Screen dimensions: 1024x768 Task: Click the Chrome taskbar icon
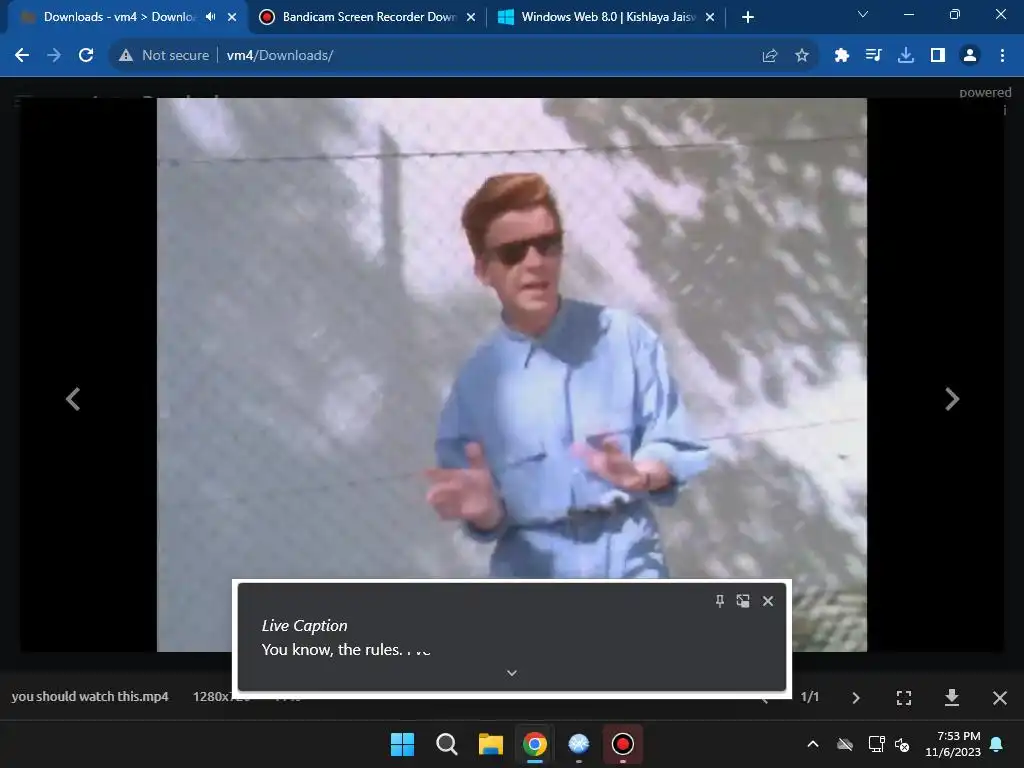click(535, 744)
